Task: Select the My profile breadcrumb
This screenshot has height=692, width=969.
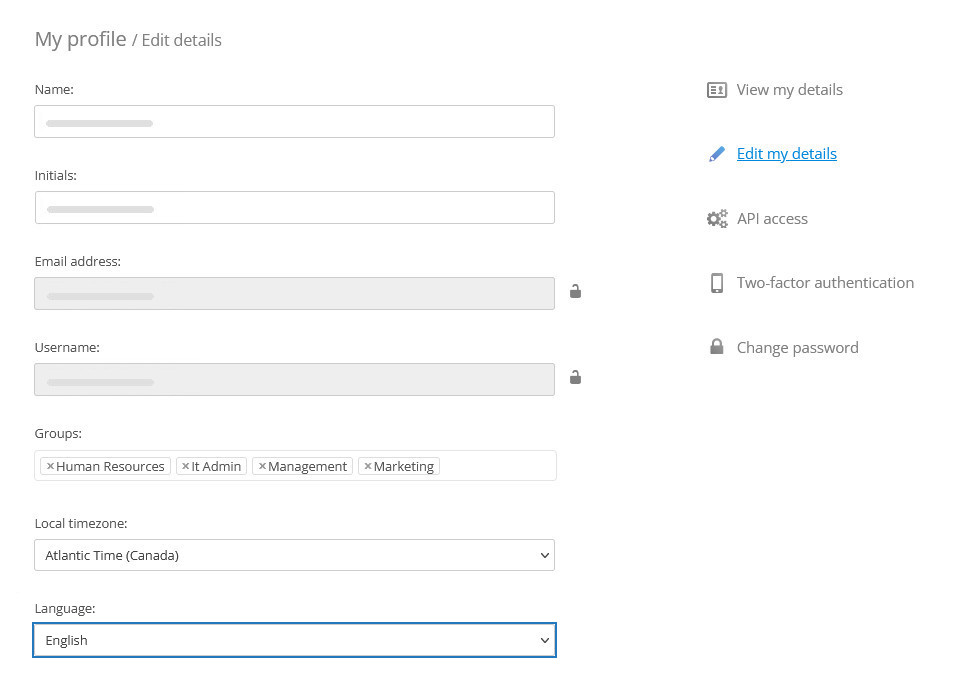Action: click(80, 40)
